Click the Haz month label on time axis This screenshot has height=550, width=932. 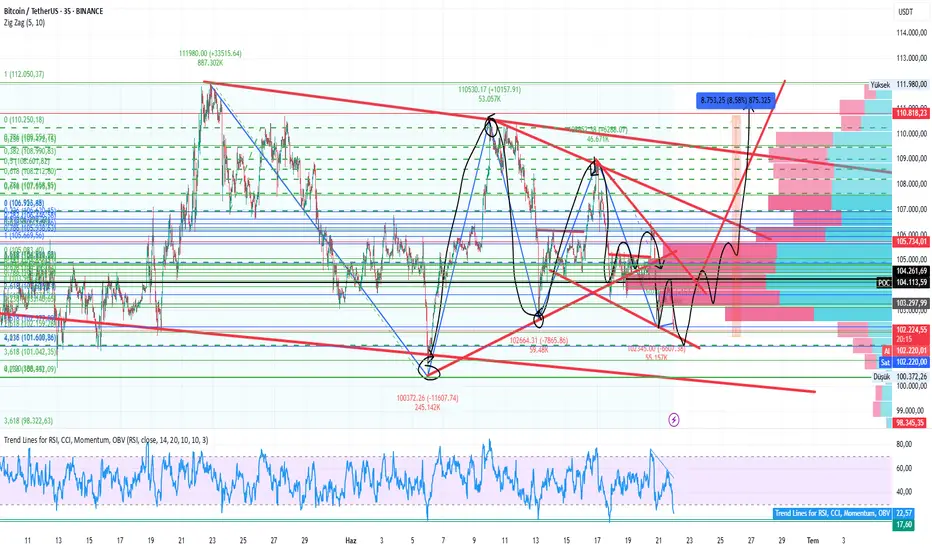[x=351, y=540]
